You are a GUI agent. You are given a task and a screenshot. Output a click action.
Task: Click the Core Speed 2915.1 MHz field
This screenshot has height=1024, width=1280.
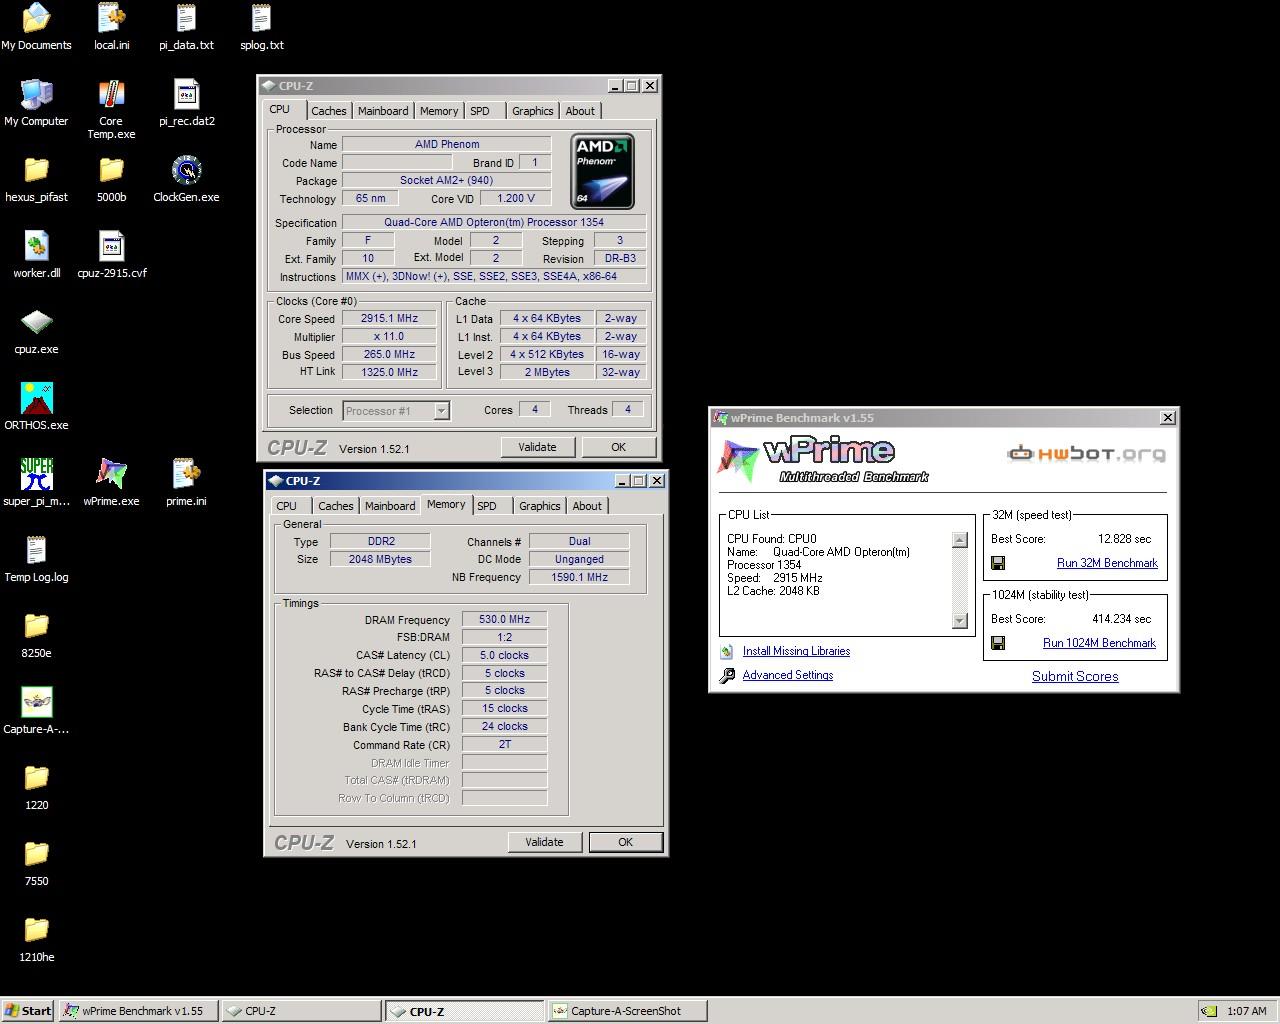pos(389,318)
